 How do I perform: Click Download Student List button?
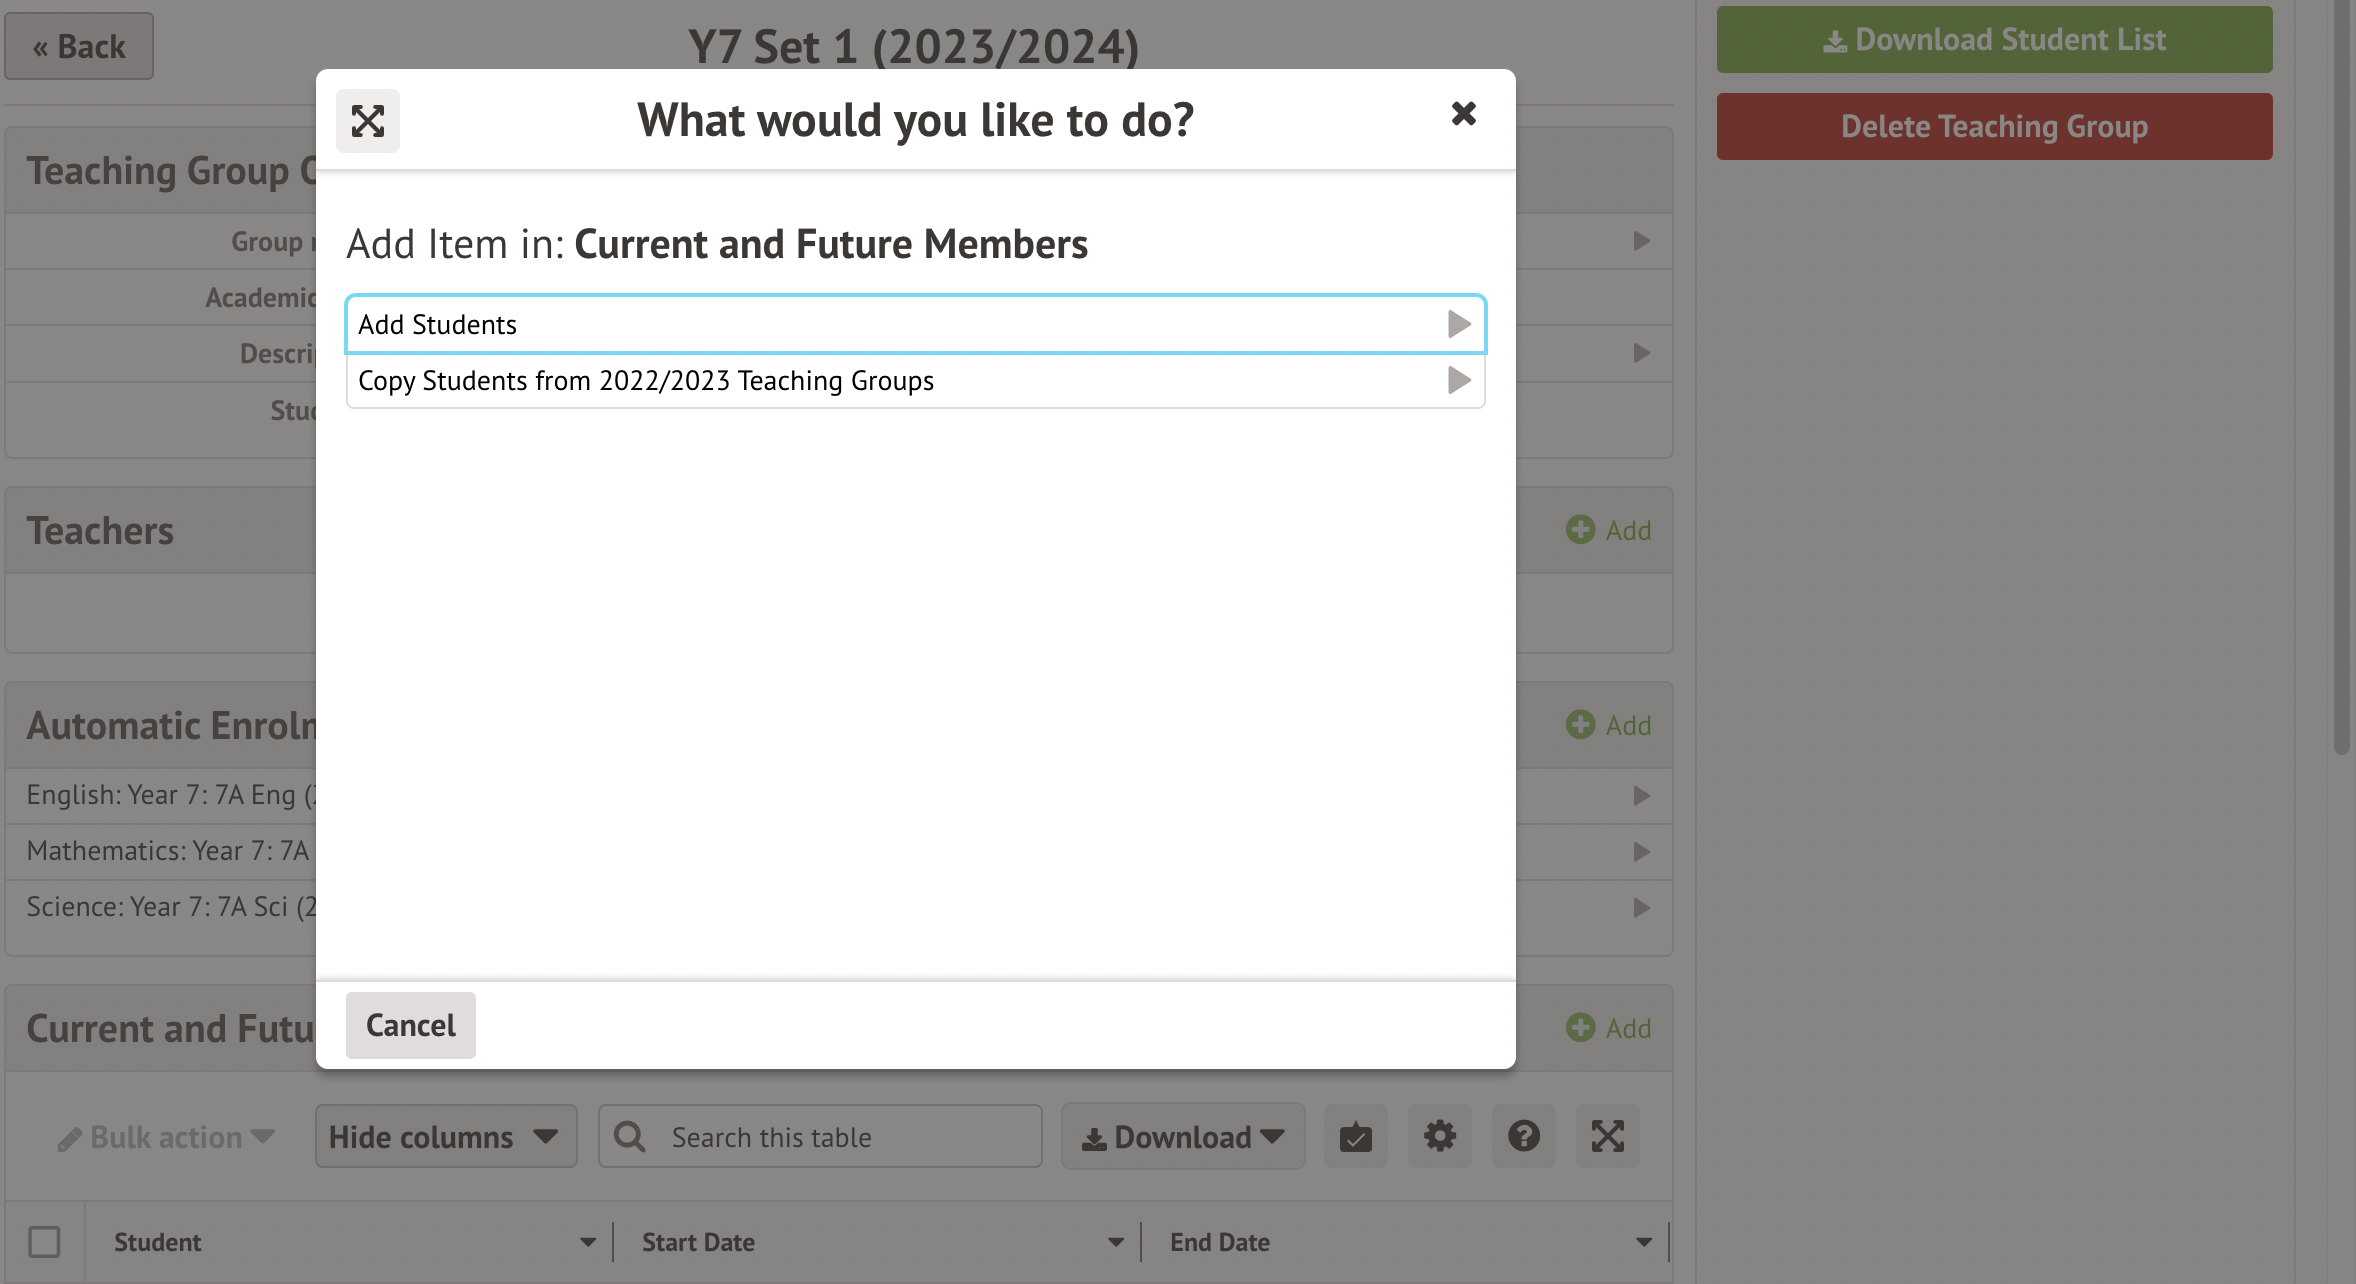click(1994, 40)
